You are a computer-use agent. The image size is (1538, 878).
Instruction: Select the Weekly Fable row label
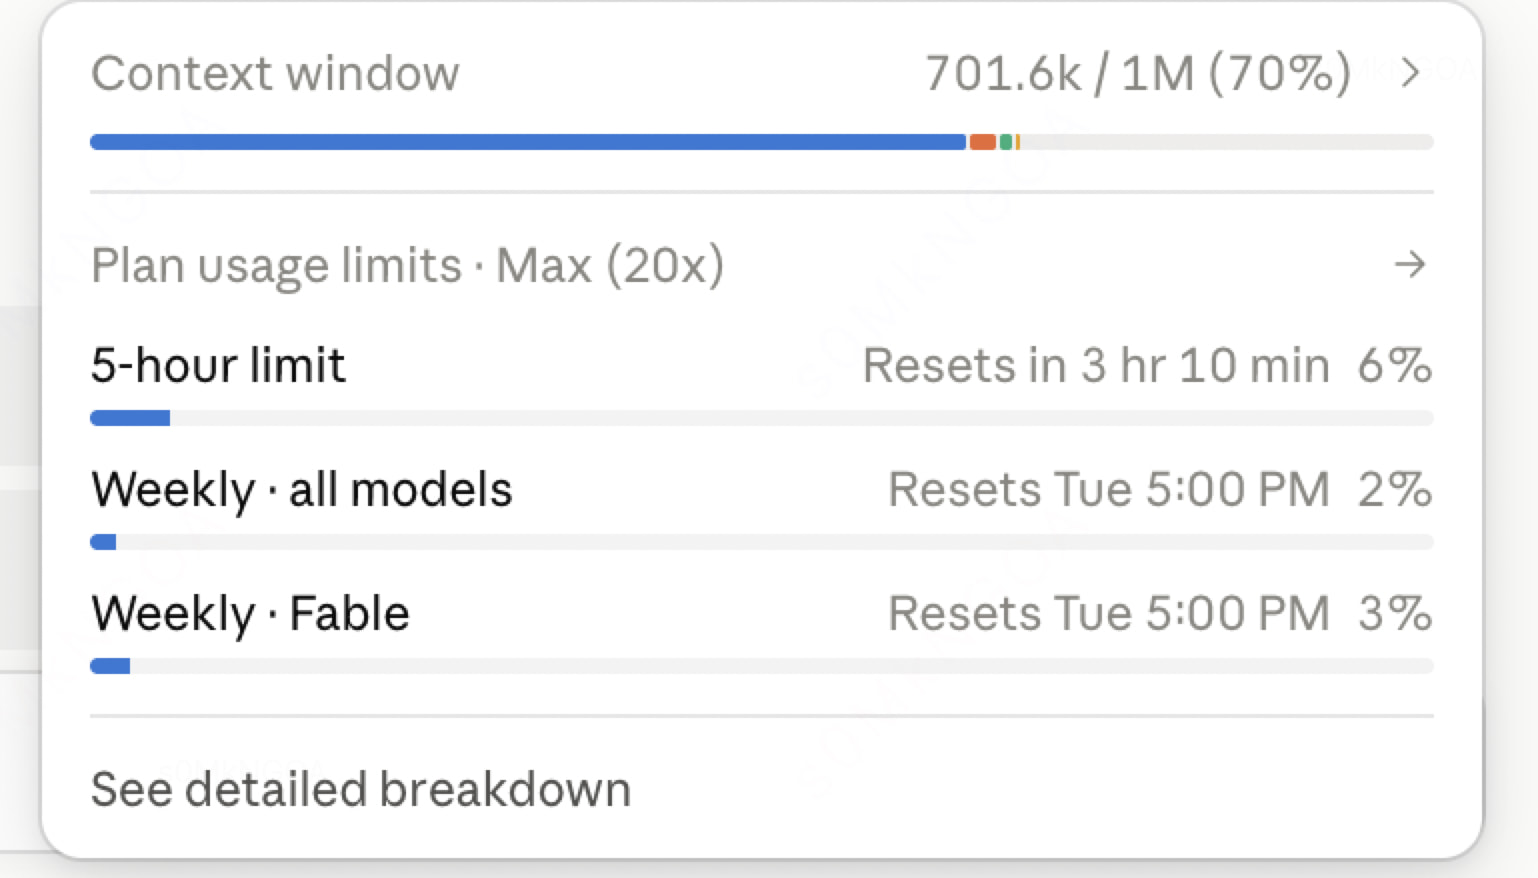point(250,613)
